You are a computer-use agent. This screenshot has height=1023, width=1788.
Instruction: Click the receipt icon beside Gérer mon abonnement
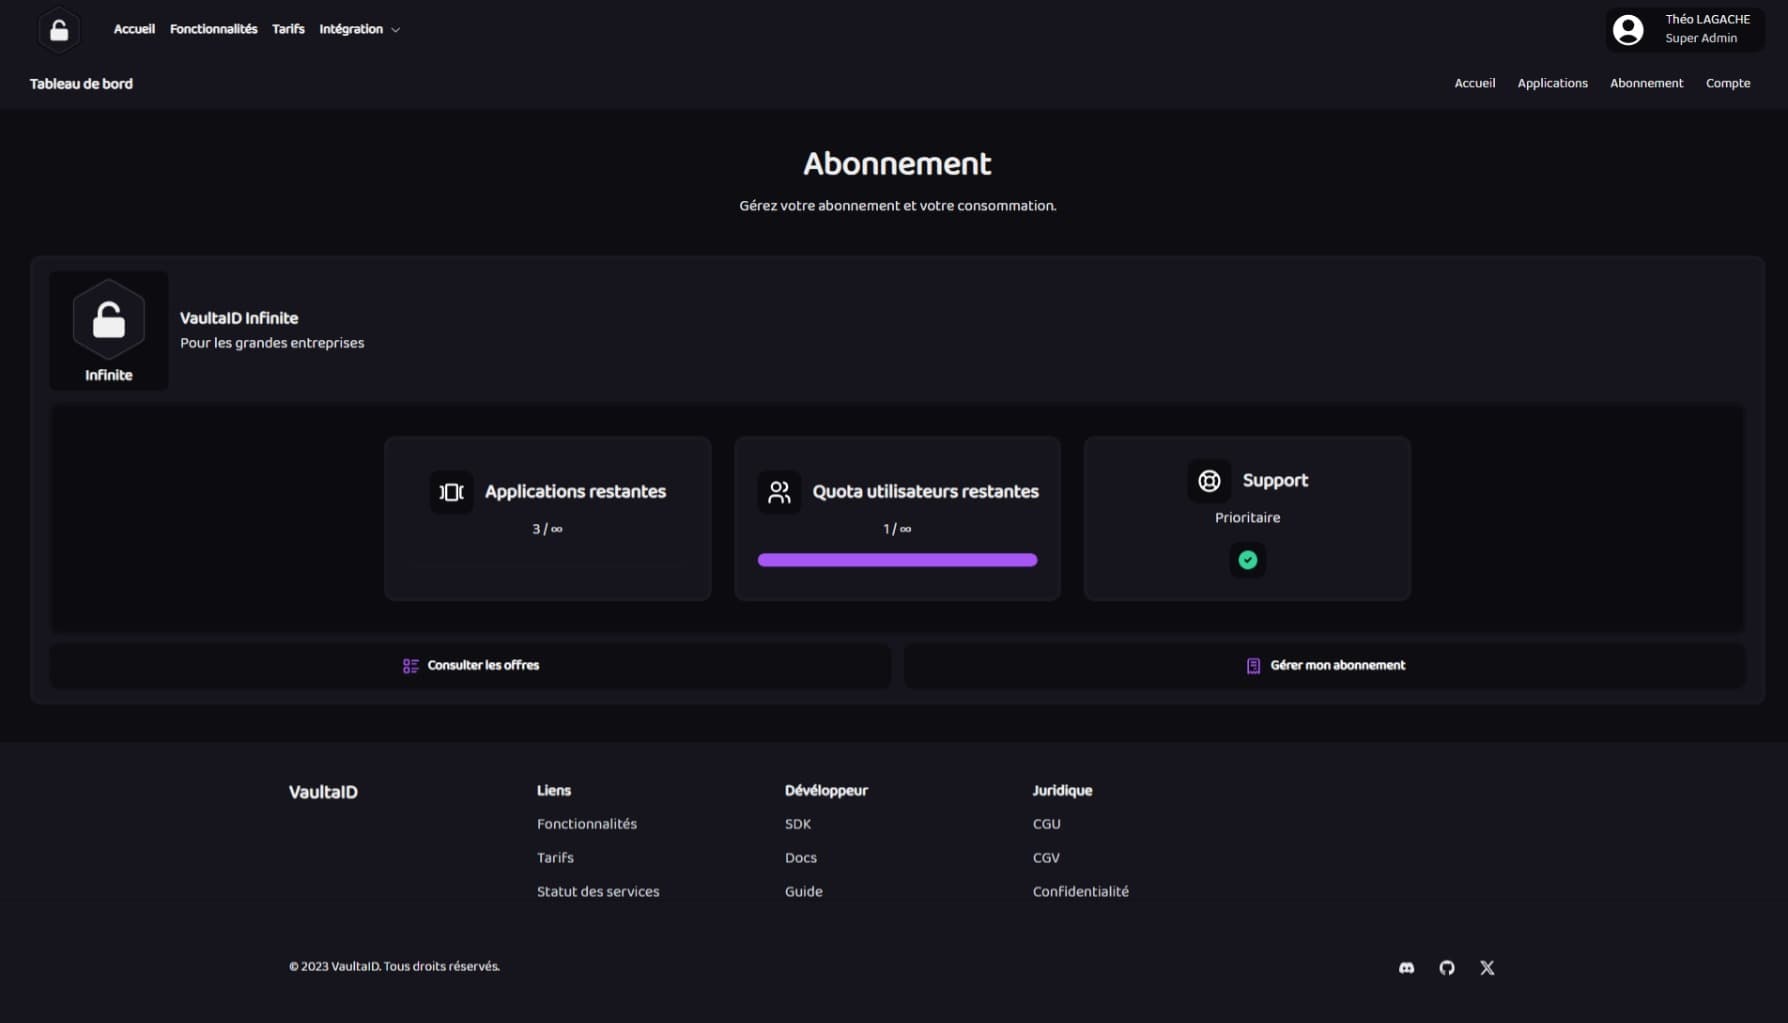1253,666
